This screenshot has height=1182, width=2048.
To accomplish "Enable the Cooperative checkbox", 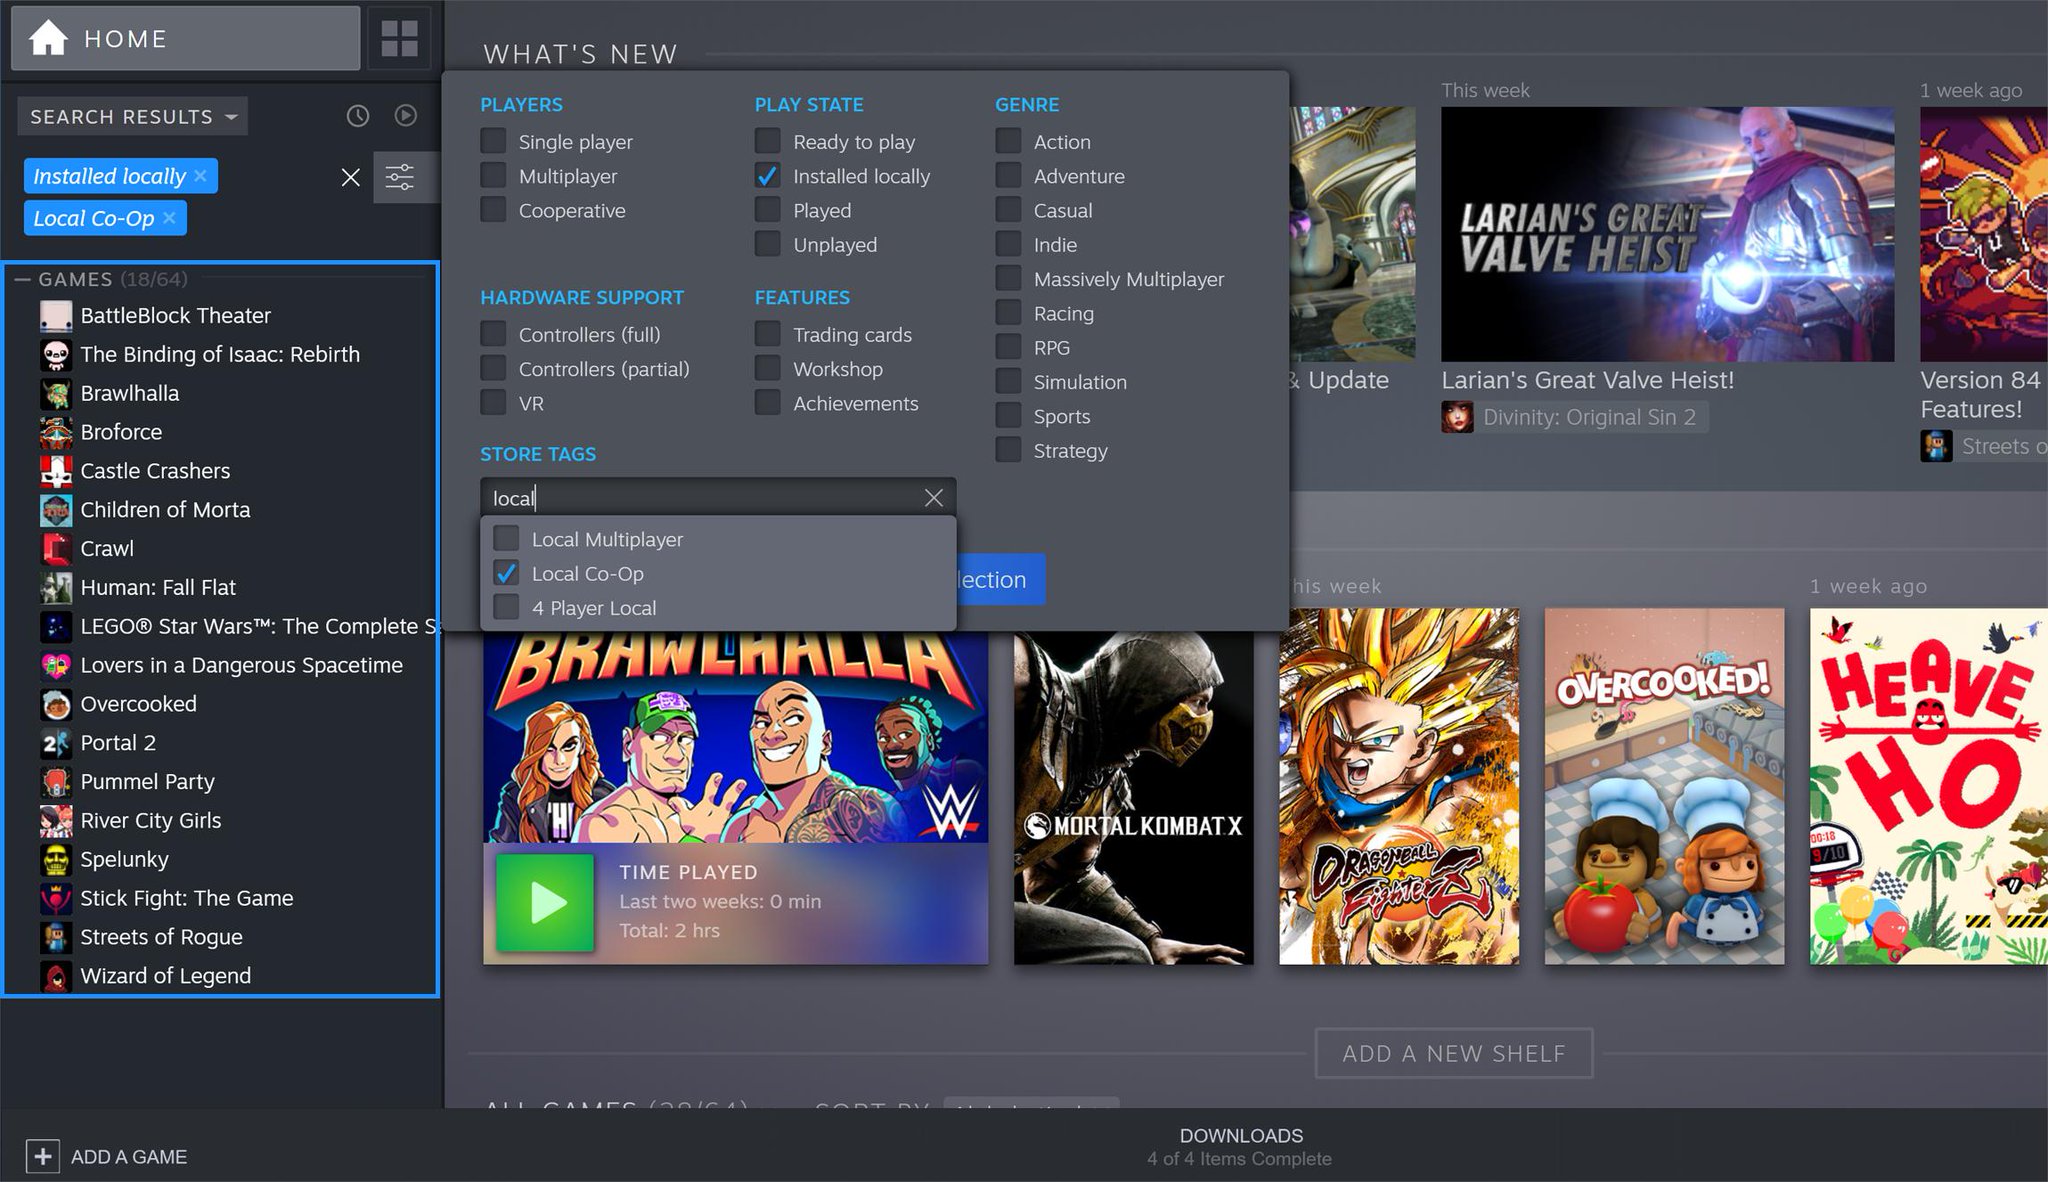I will (x=493, y=210).
